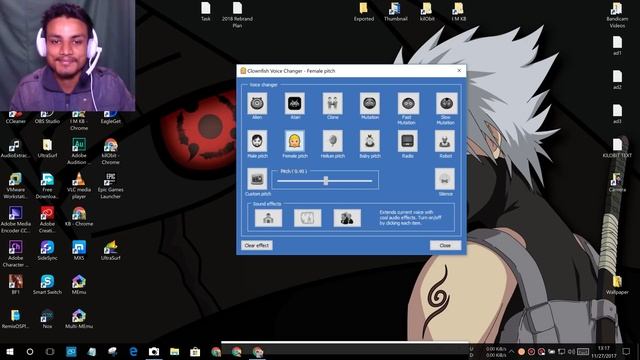
Task: Select the Atari voice effect
Action: click(295, 103)
